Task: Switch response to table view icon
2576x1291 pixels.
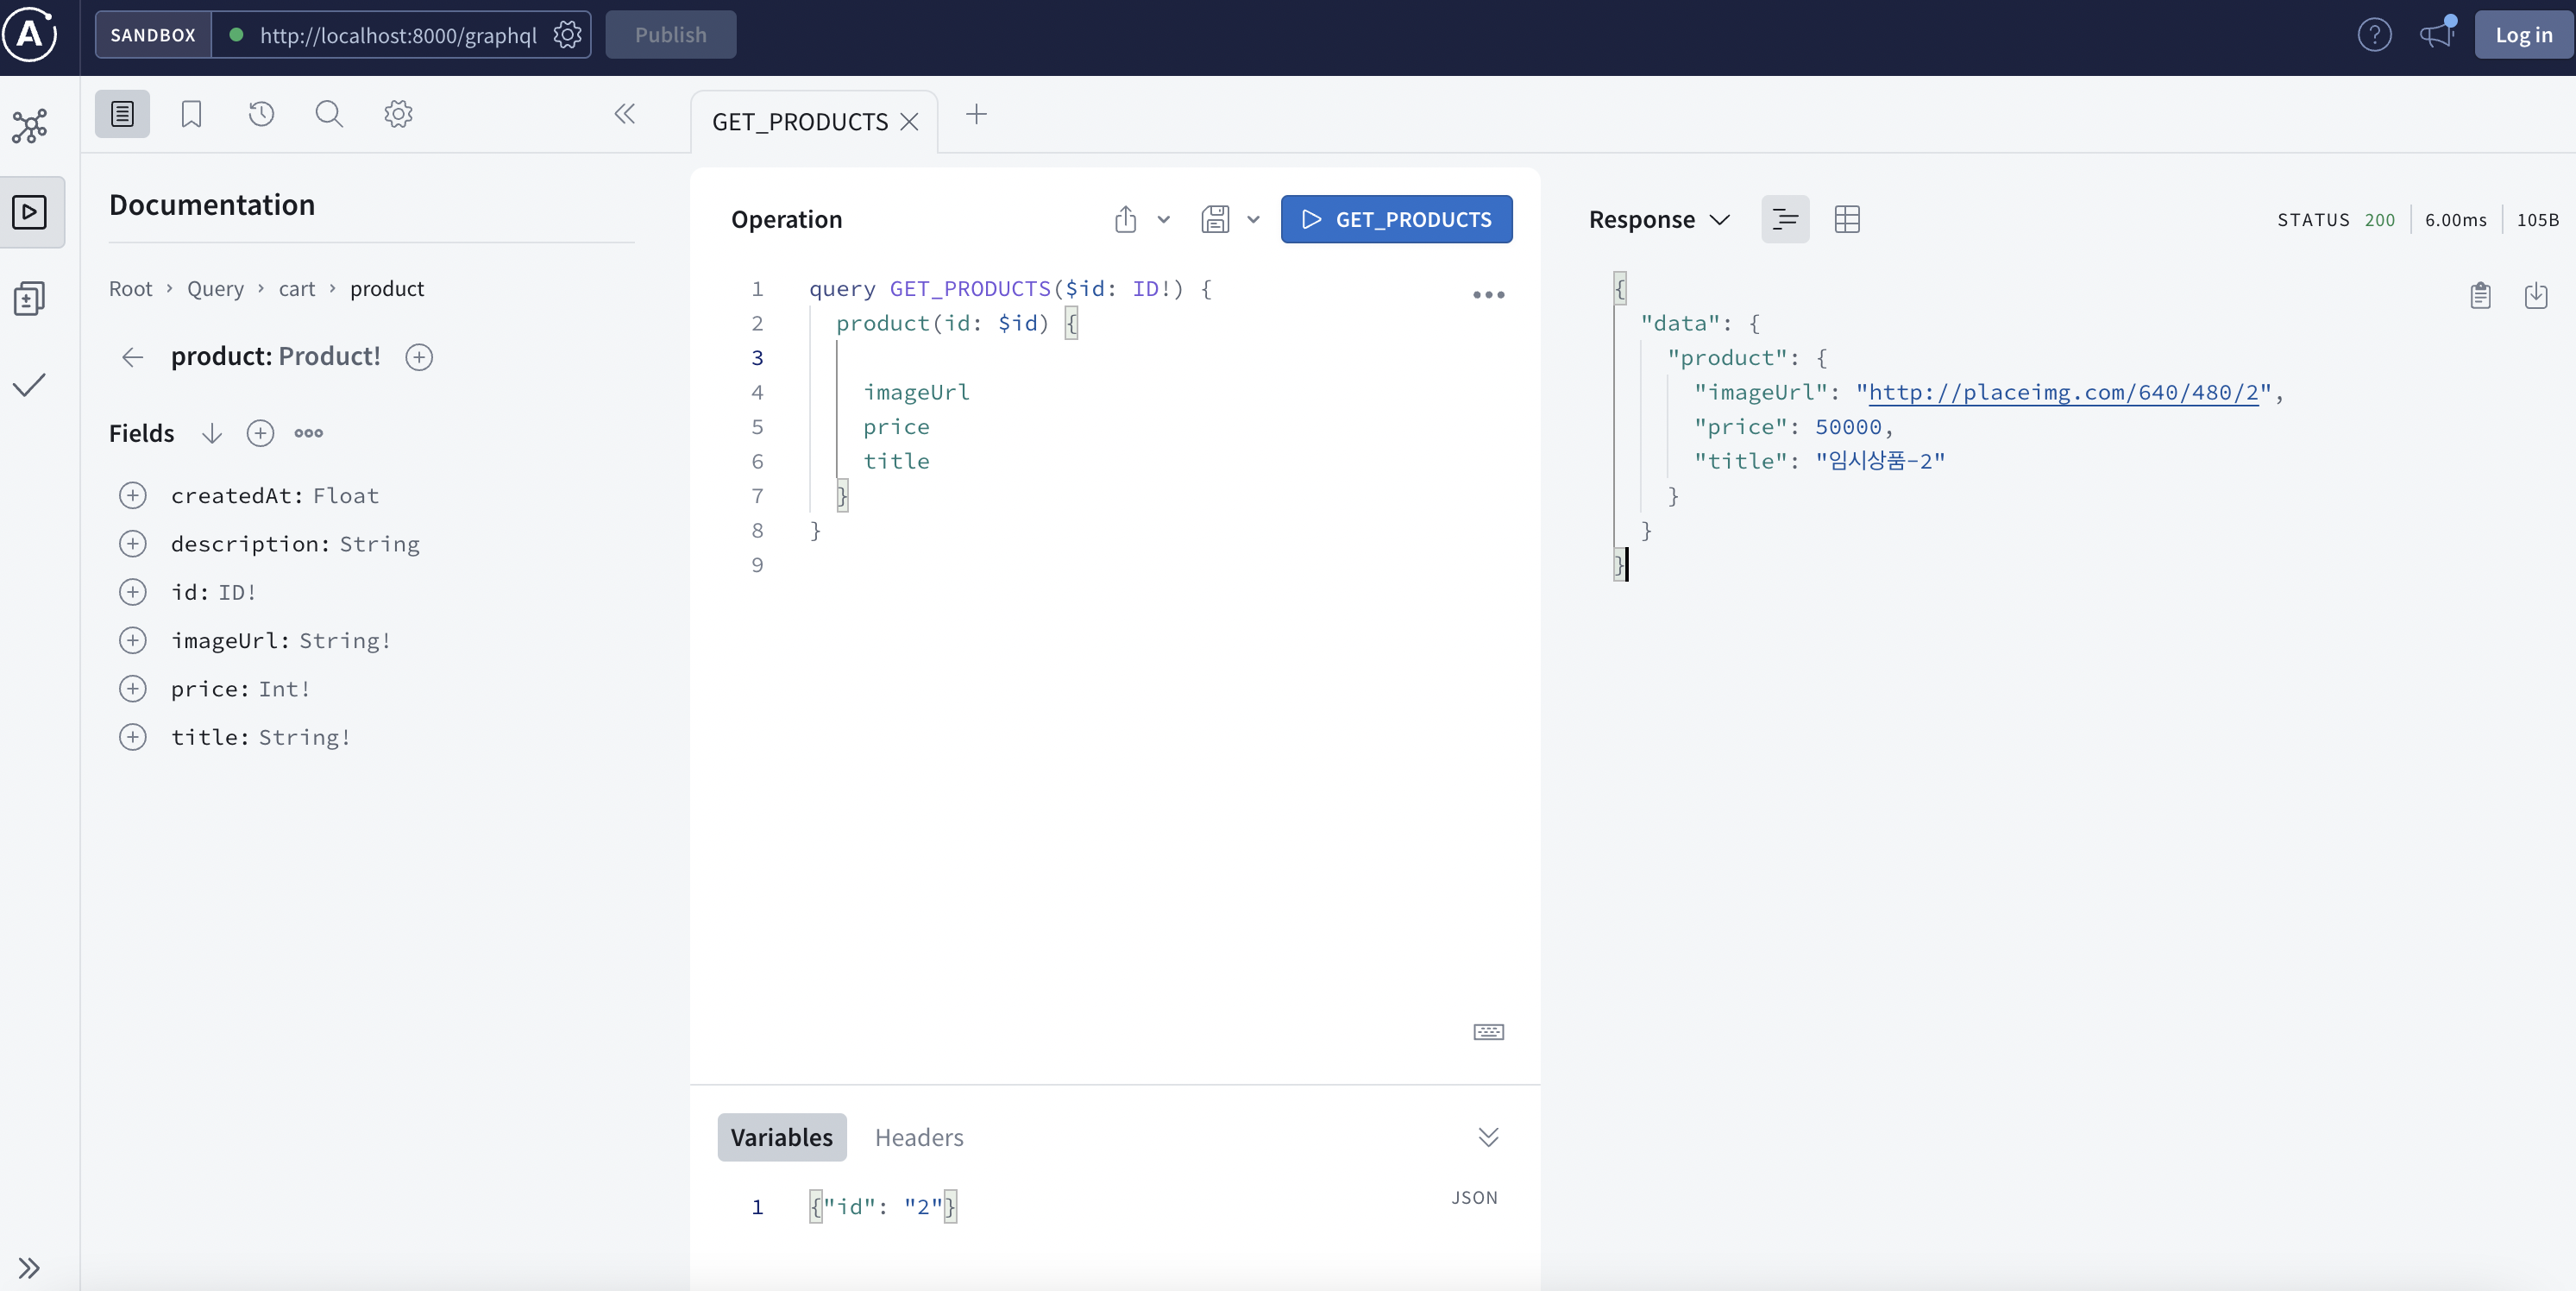Action: tap(1847, 219)
